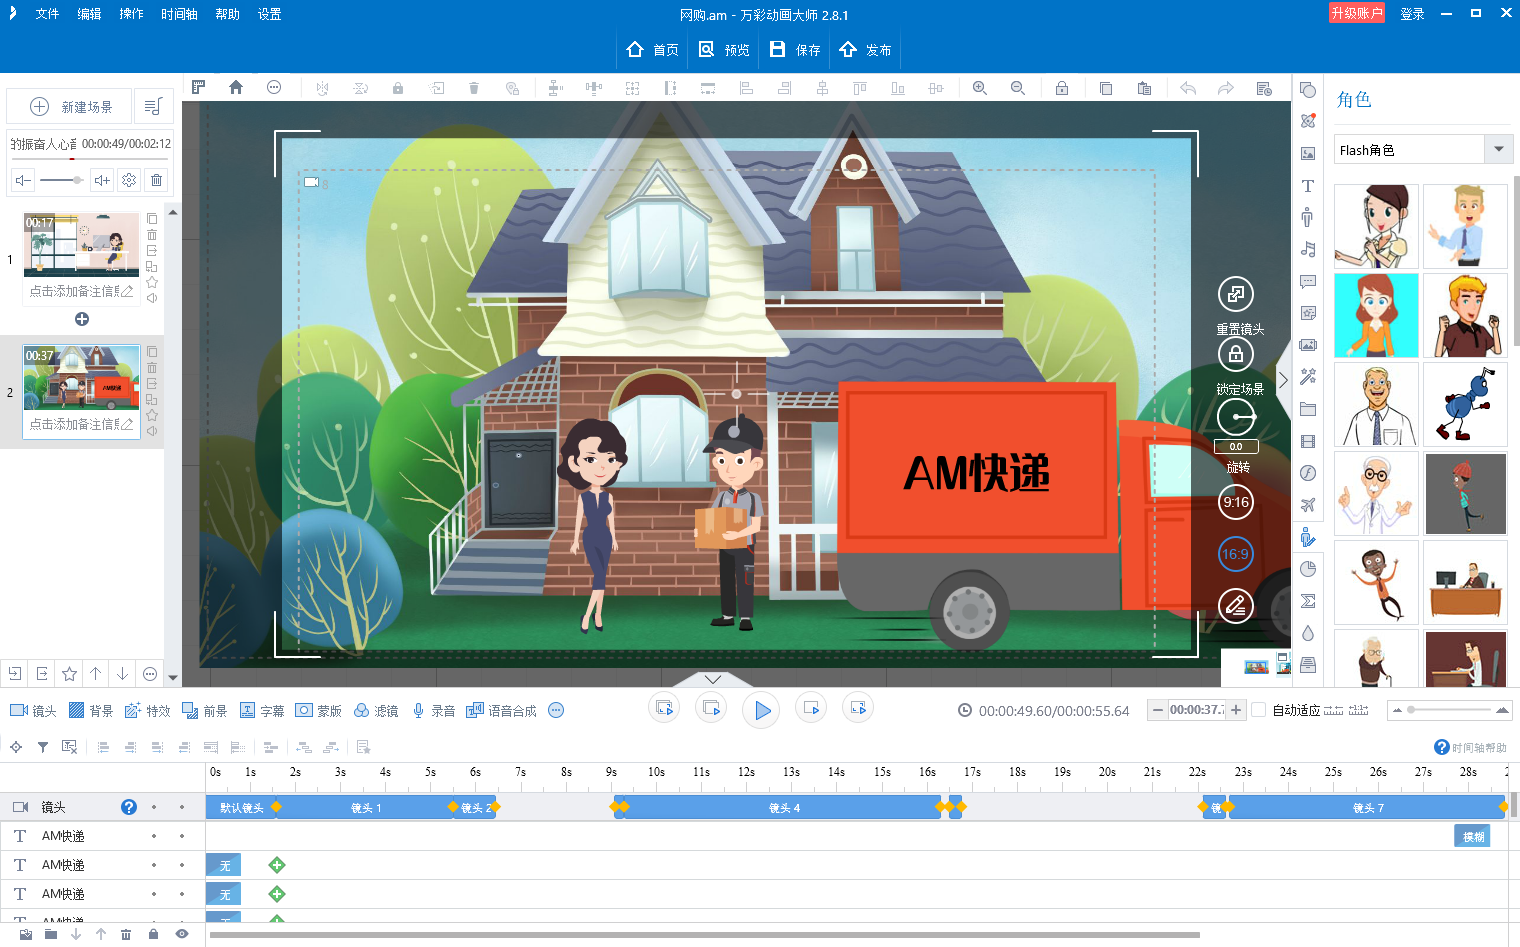Open the text tool in right sidebar
Screen dimensions: 1520x947
[1307, 186]
